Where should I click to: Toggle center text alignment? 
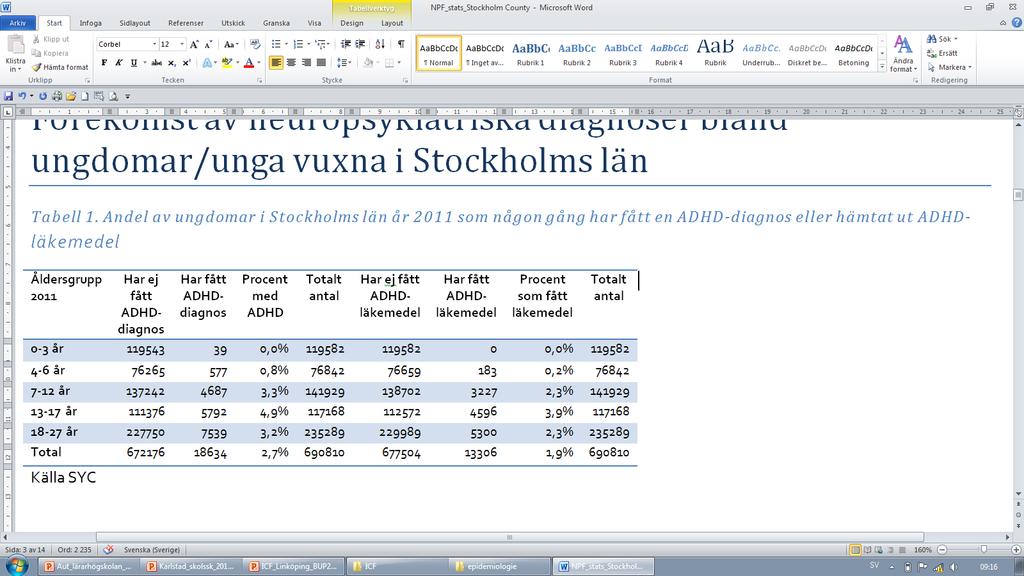click(291, 63)
